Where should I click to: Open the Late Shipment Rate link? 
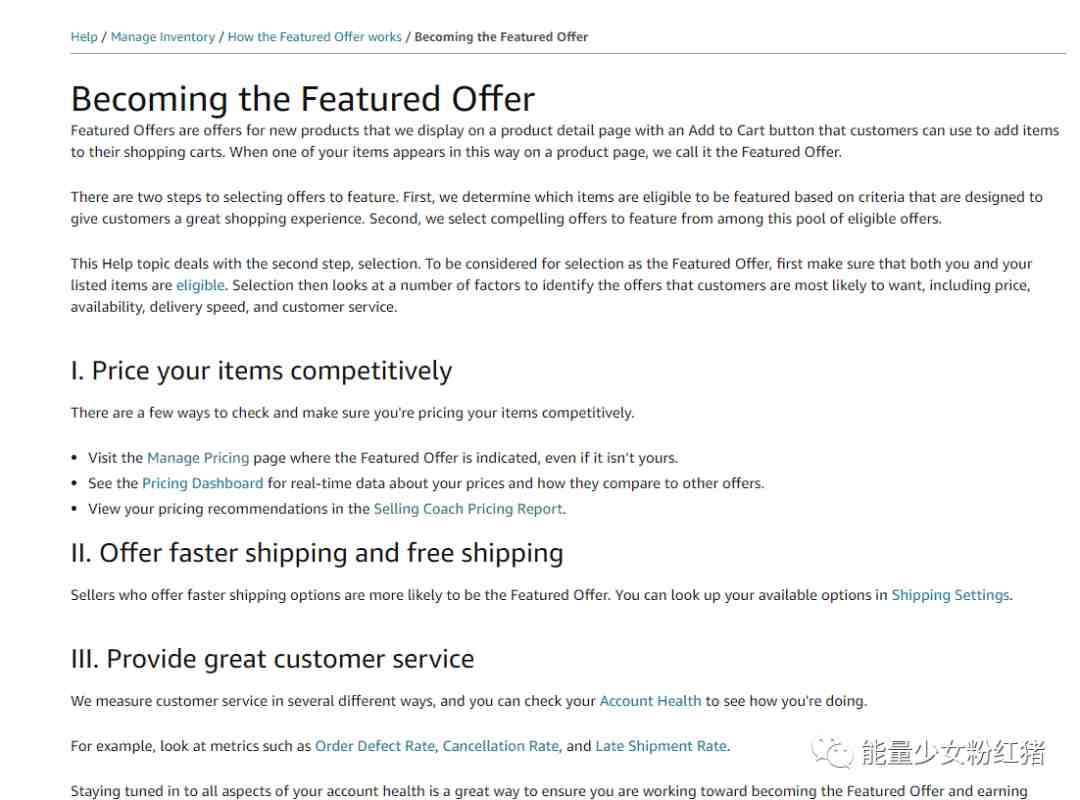661,746
